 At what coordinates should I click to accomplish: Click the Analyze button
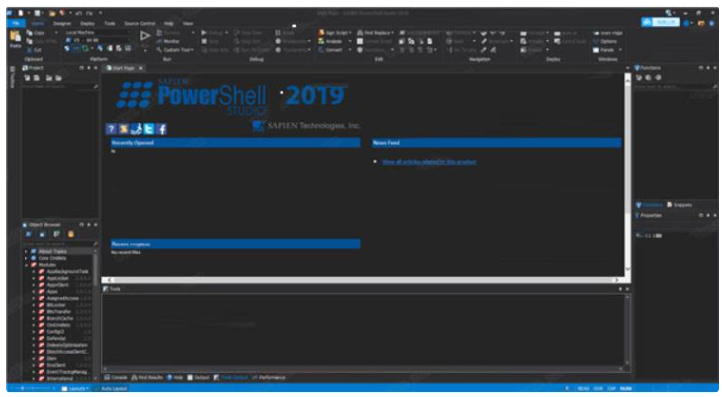(x=331, y=41)
